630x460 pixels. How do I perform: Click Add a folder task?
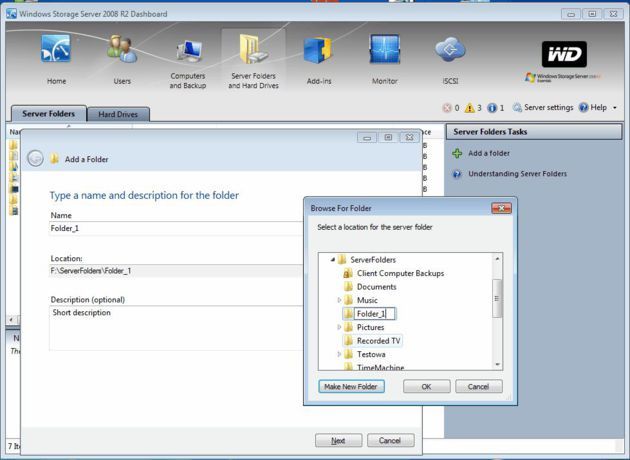pyautogui.click(x=489, y=153)
